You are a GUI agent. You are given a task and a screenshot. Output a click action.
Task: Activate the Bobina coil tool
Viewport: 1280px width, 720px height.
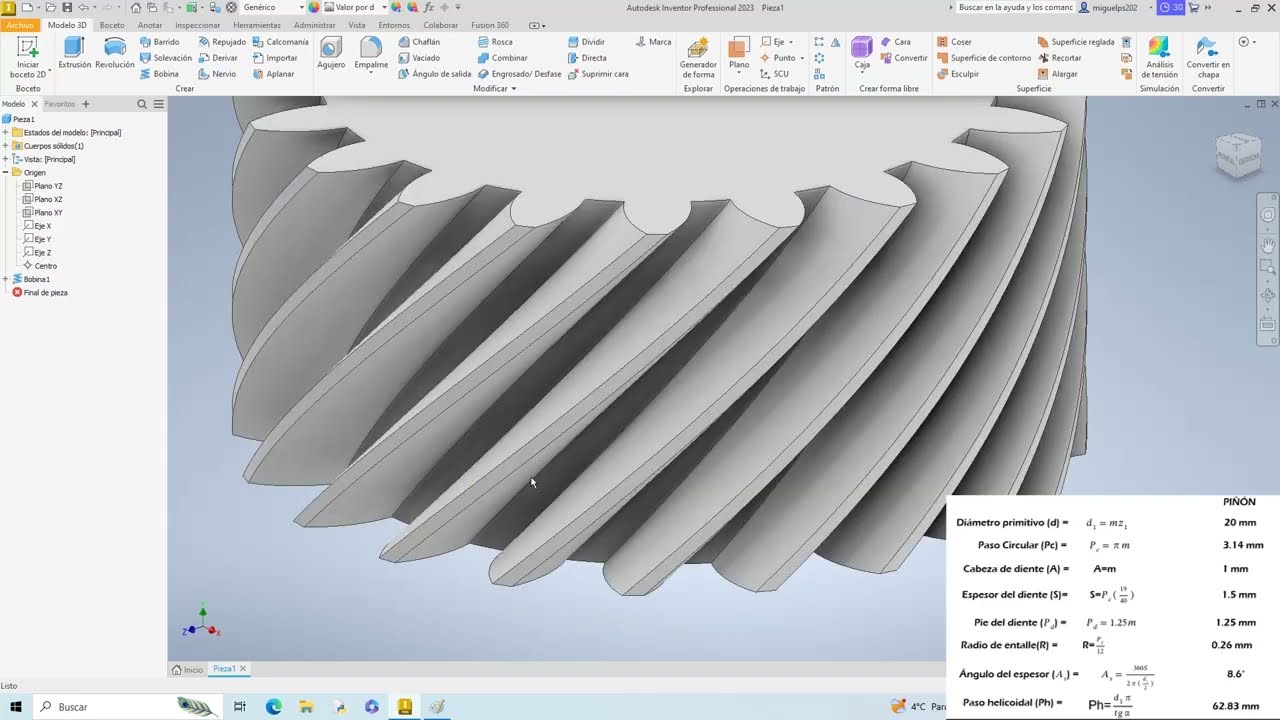tap(160, 74)
